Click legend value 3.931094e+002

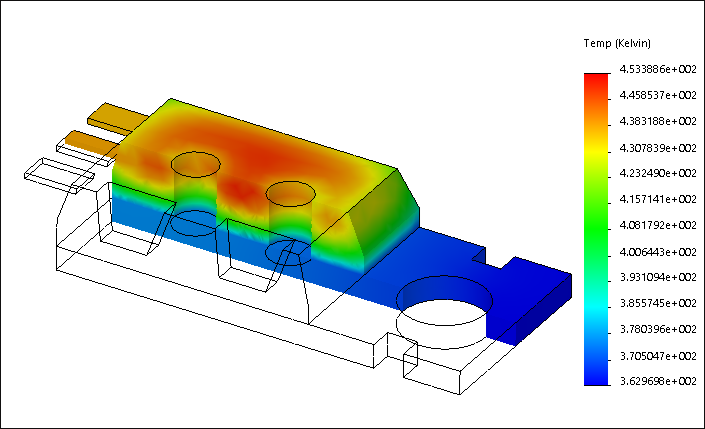(x=658, y=277)
